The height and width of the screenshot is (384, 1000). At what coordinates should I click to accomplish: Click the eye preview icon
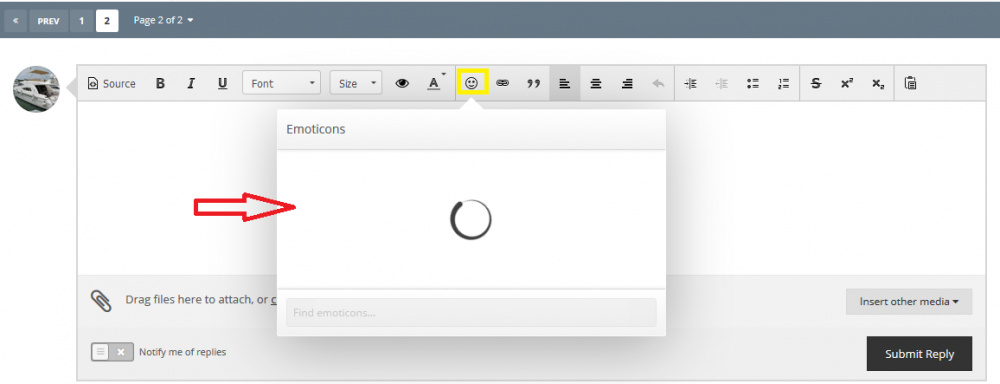pyautogui.click(x=402, y=84)
